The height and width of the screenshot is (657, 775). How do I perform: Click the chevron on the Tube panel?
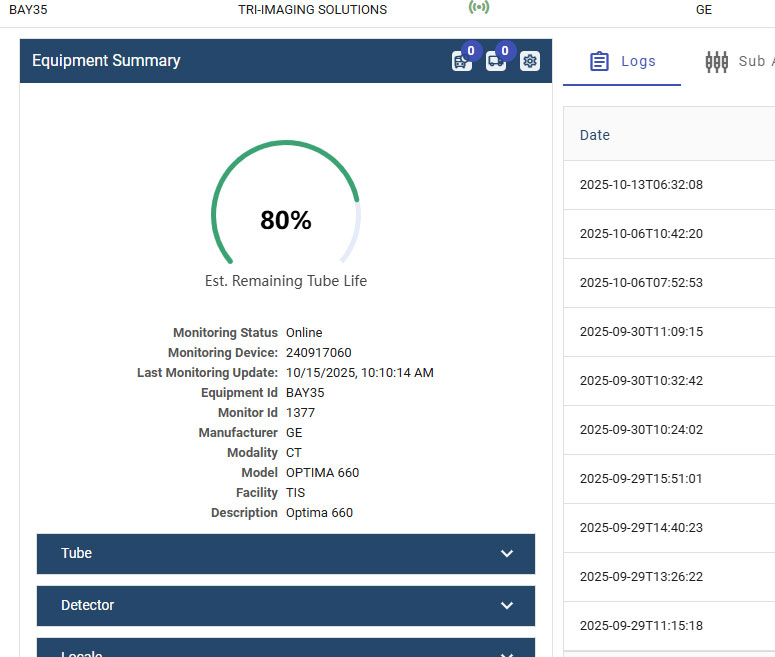(x=507, y=554)
